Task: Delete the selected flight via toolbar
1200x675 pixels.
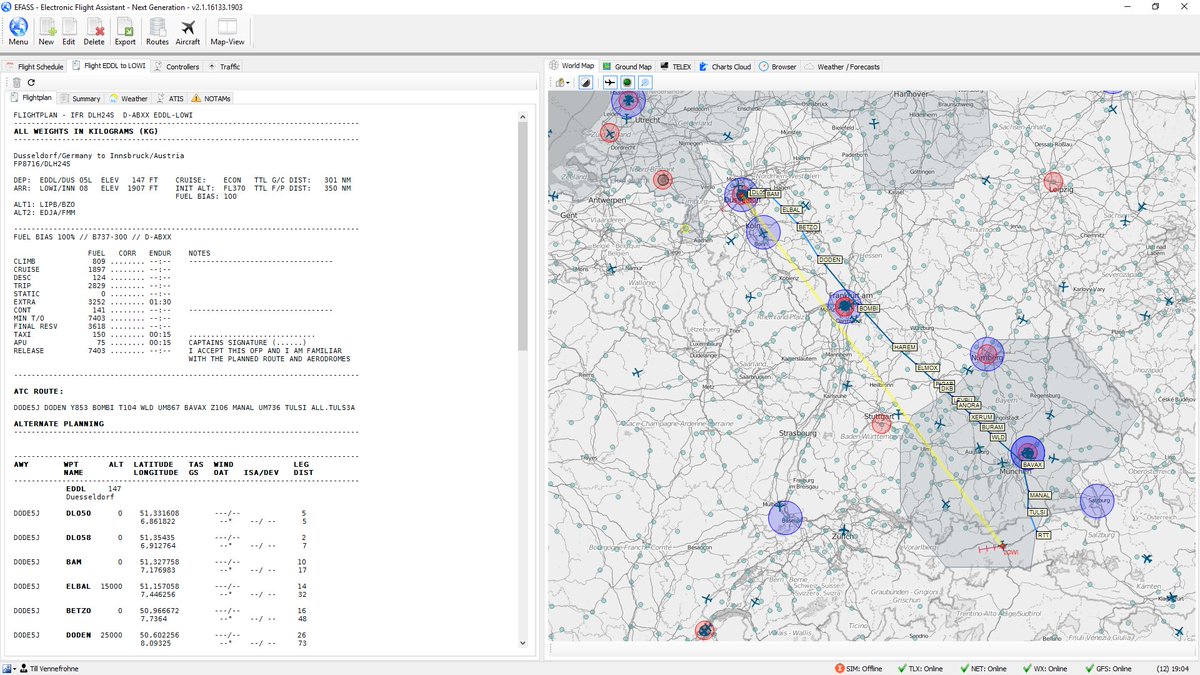Action: 94,32
